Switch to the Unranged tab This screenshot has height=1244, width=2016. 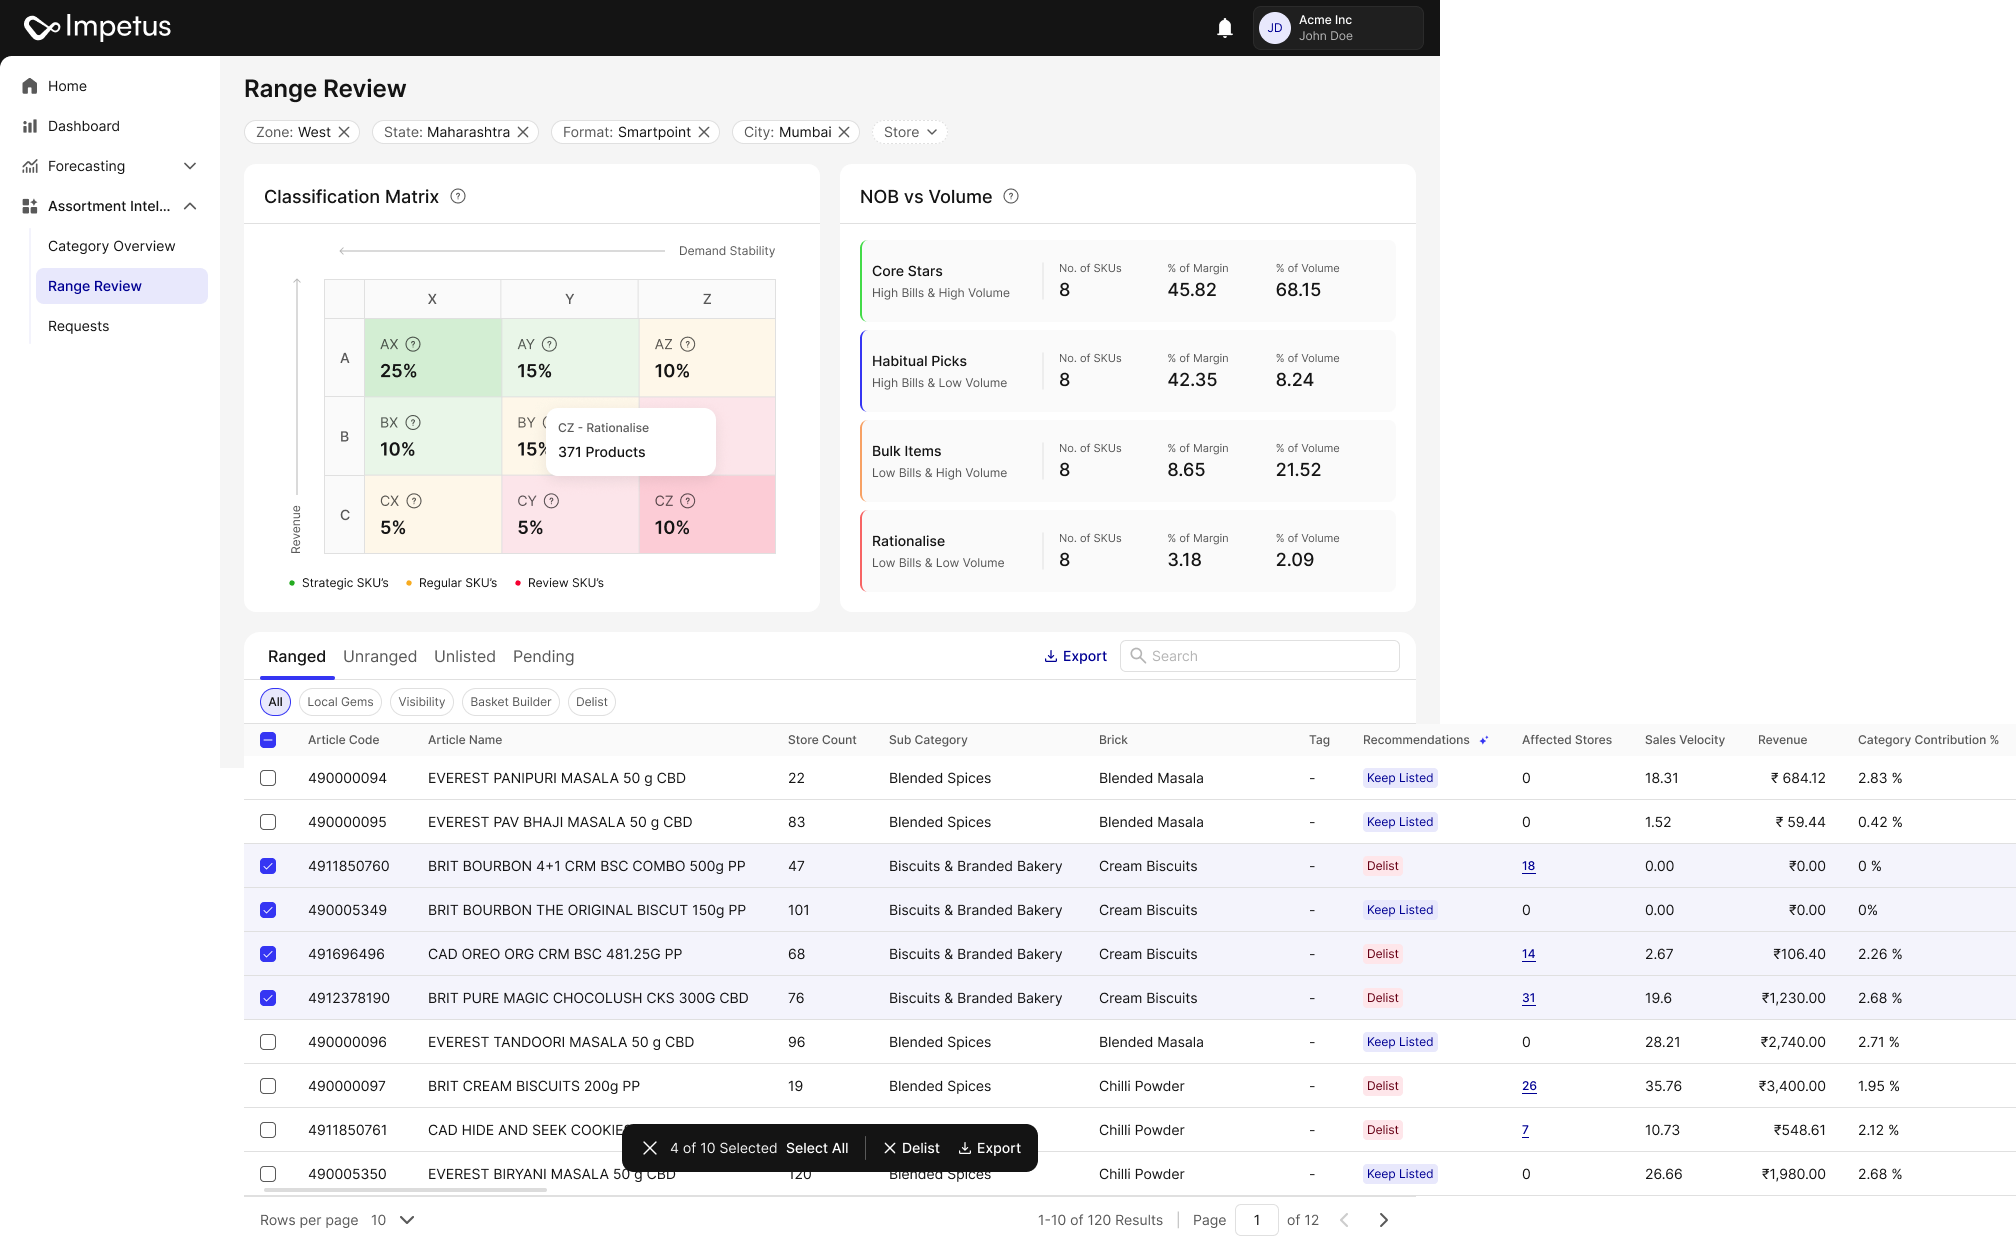pos(380,656)
